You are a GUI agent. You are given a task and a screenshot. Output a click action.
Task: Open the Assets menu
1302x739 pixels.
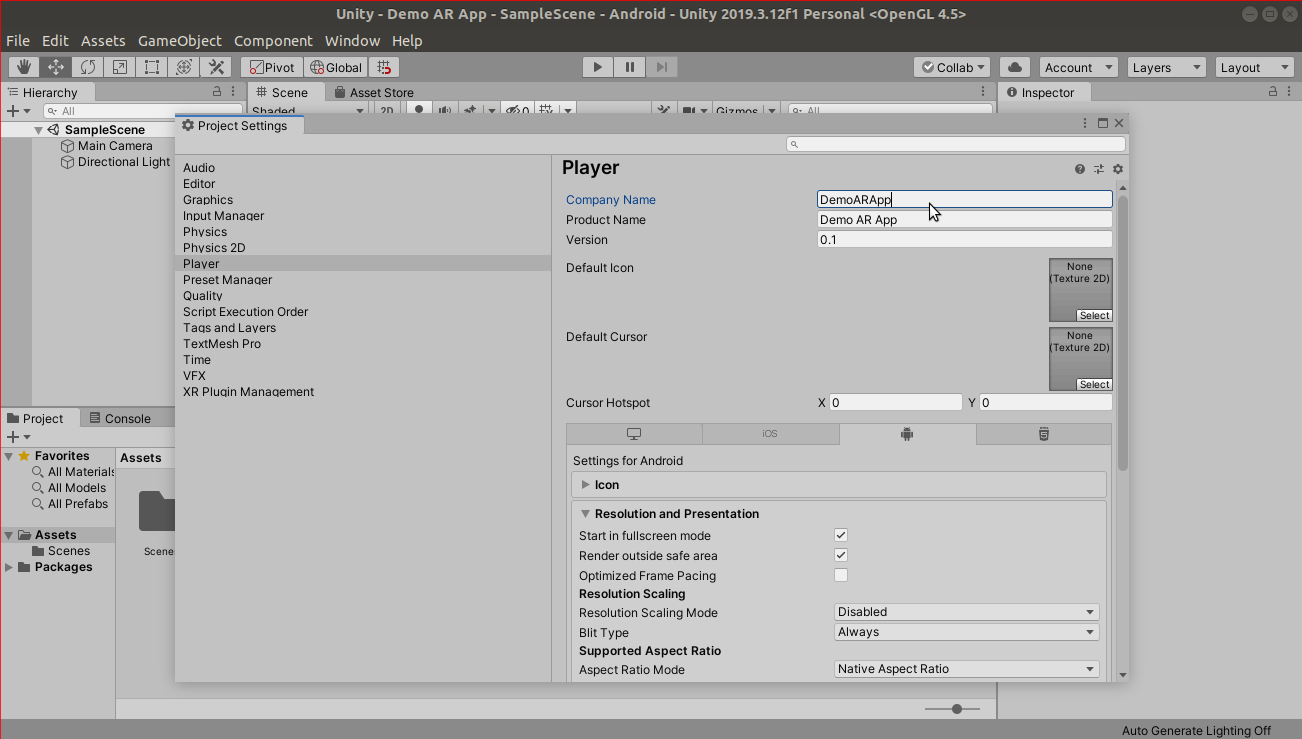103,41
